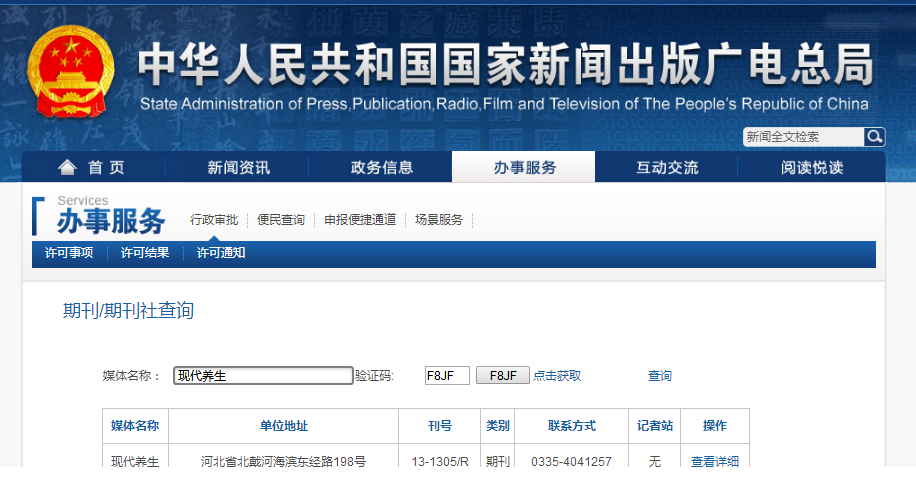
Task: Select the 行政审批 sub-menu
Action: [214, 220]
